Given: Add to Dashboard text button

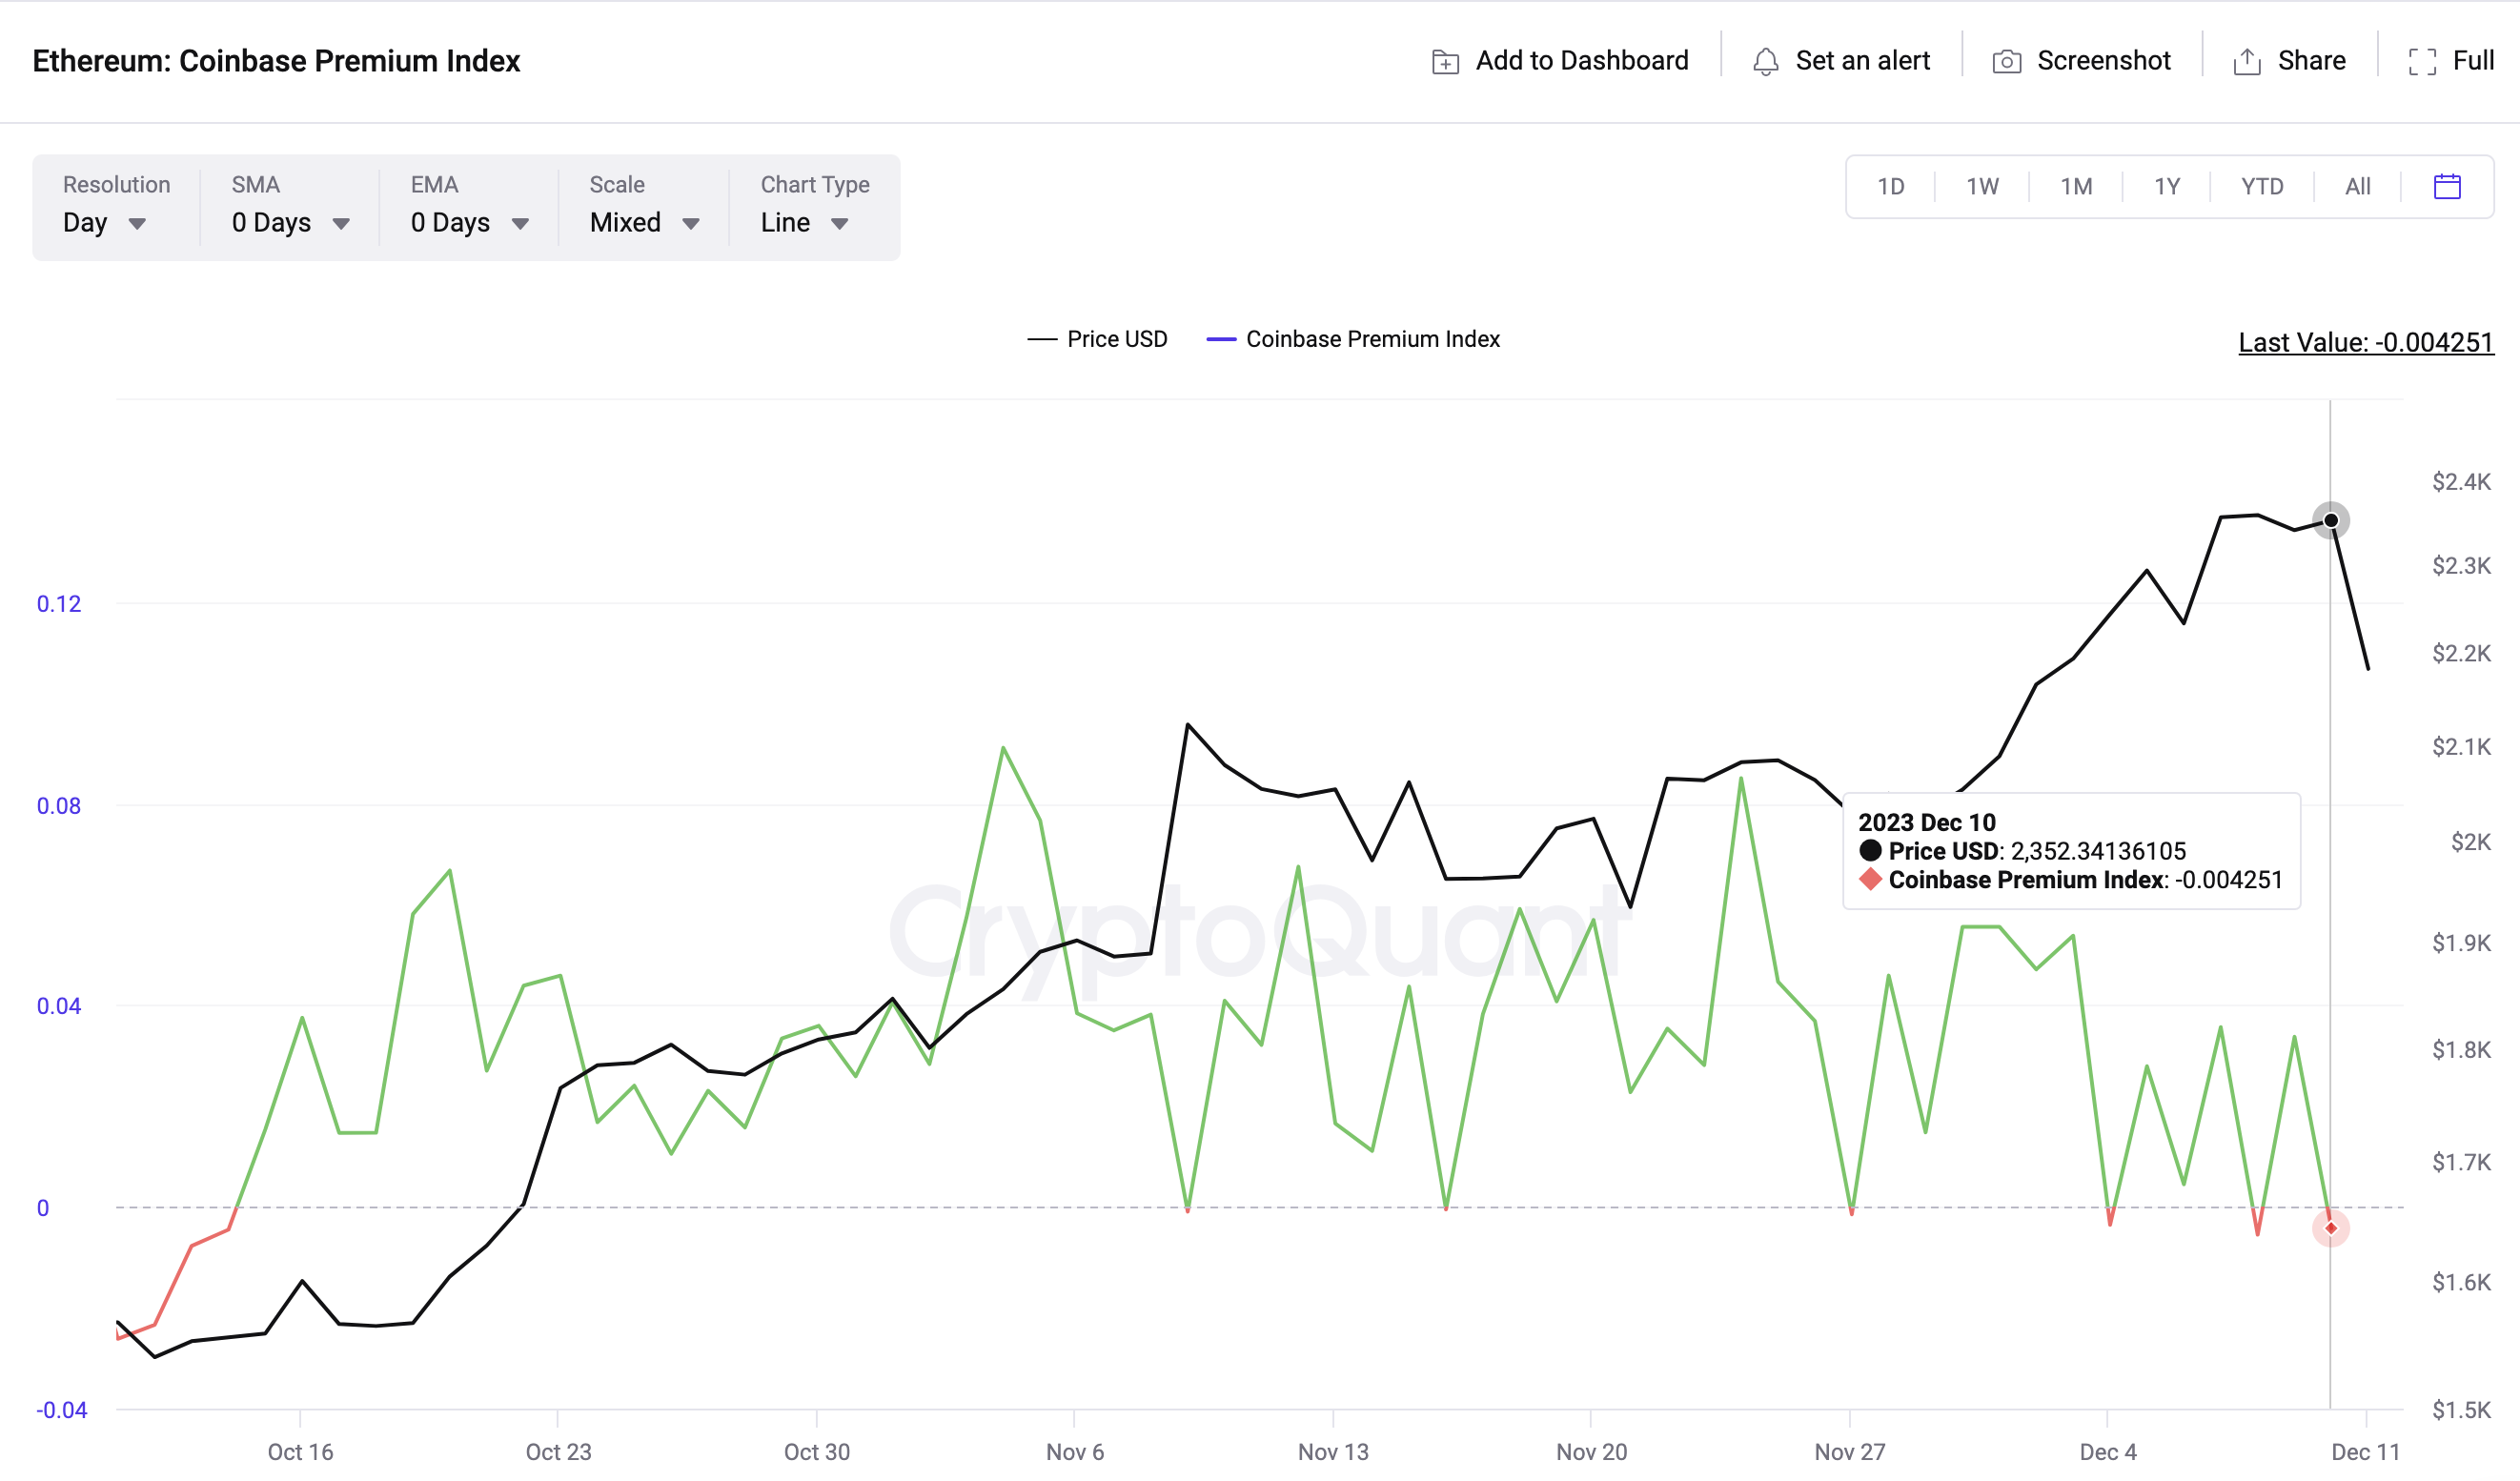Looking at the screenshot, I should coord(1582,61).
